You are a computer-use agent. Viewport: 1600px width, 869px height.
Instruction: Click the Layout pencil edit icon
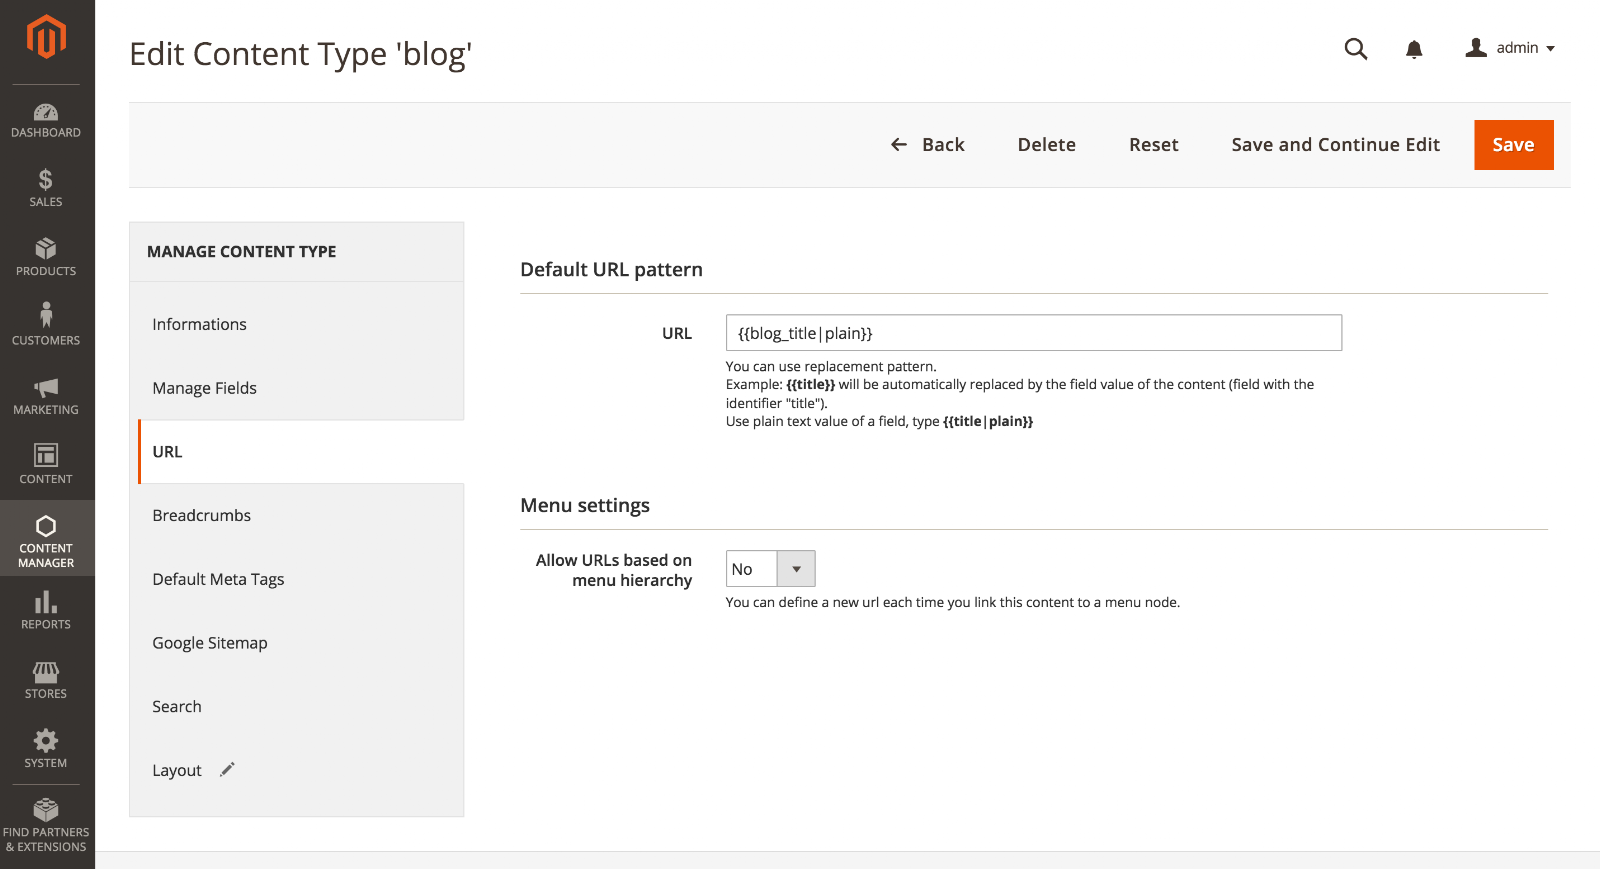click(x=228, y=769)
